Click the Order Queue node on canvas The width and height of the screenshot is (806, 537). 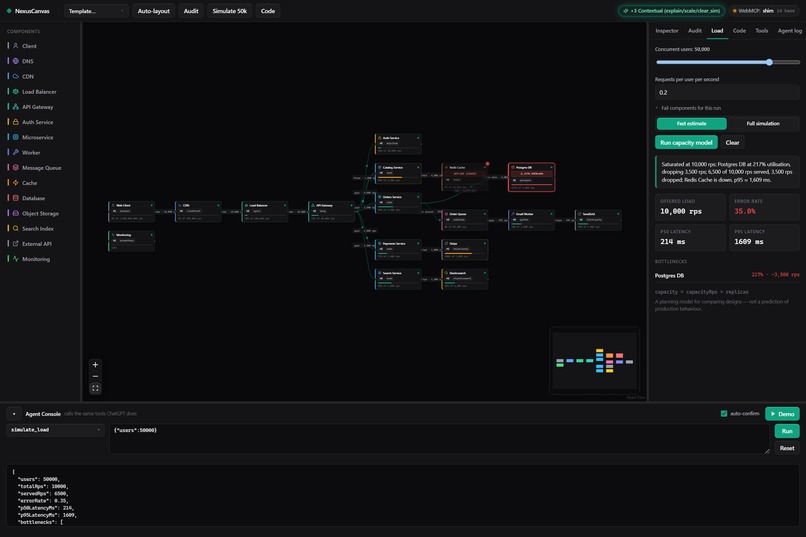click(x=465, y=220)
